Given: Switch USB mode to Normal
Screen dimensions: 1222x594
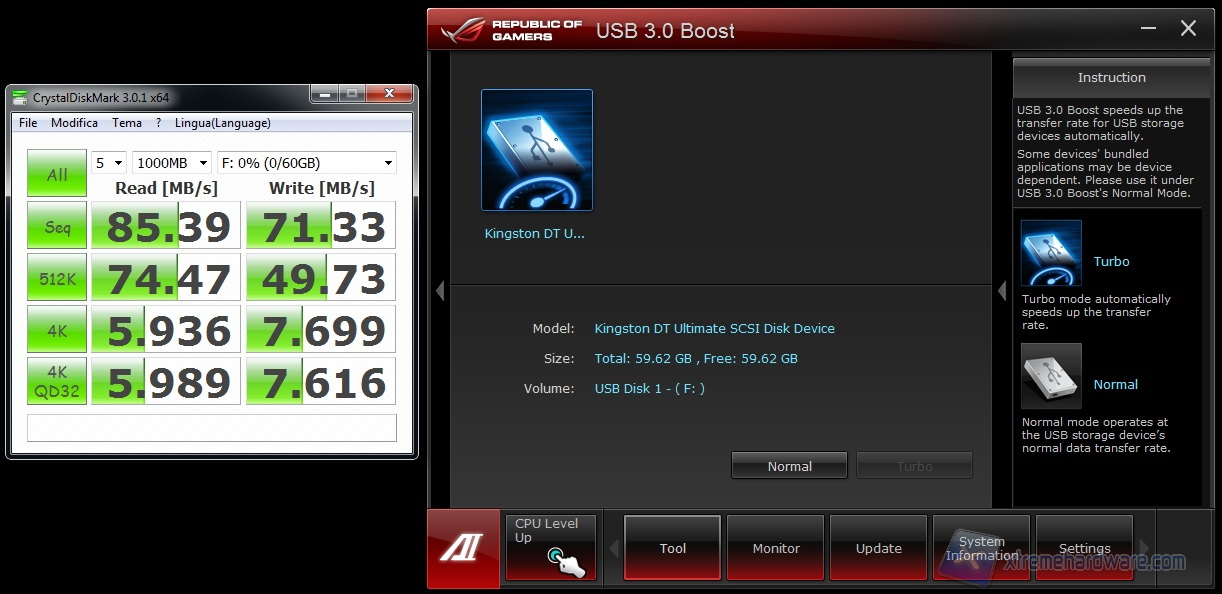Looking at the screenshot, I should click(789, 466).
